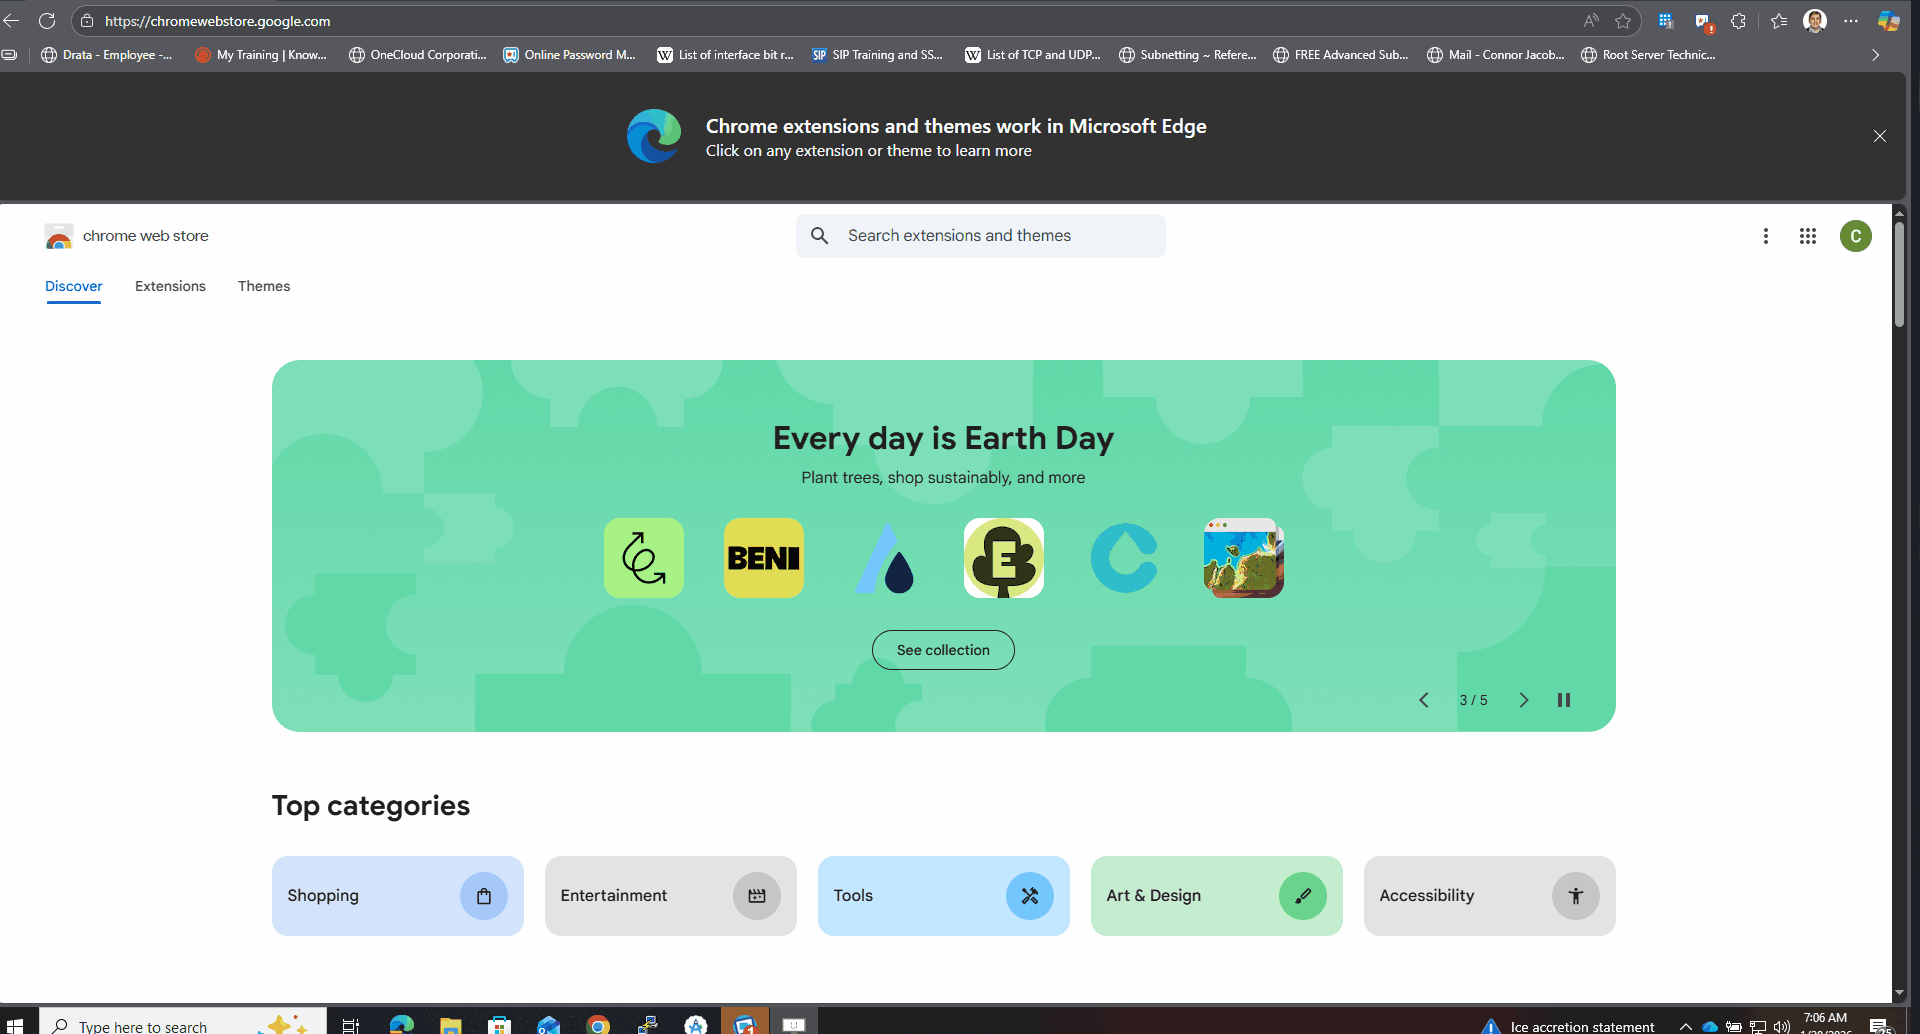Click the Tools category wrench icon

[x=1029, y=896]
